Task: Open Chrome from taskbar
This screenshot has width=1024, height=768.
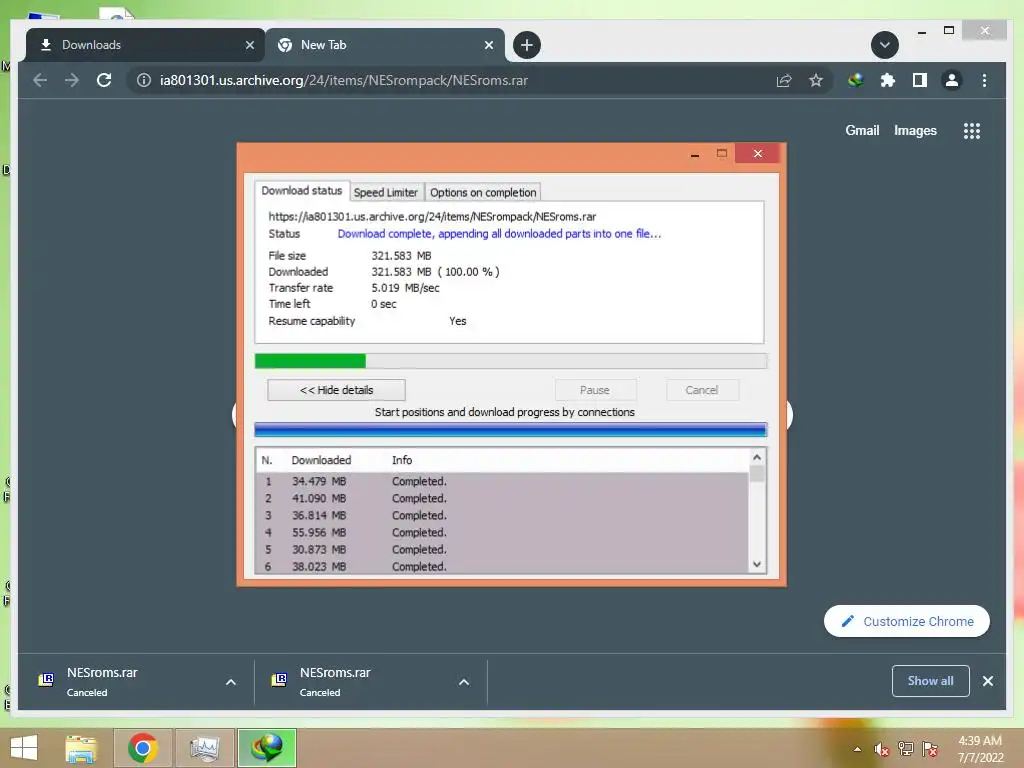Action: (143, 748)
